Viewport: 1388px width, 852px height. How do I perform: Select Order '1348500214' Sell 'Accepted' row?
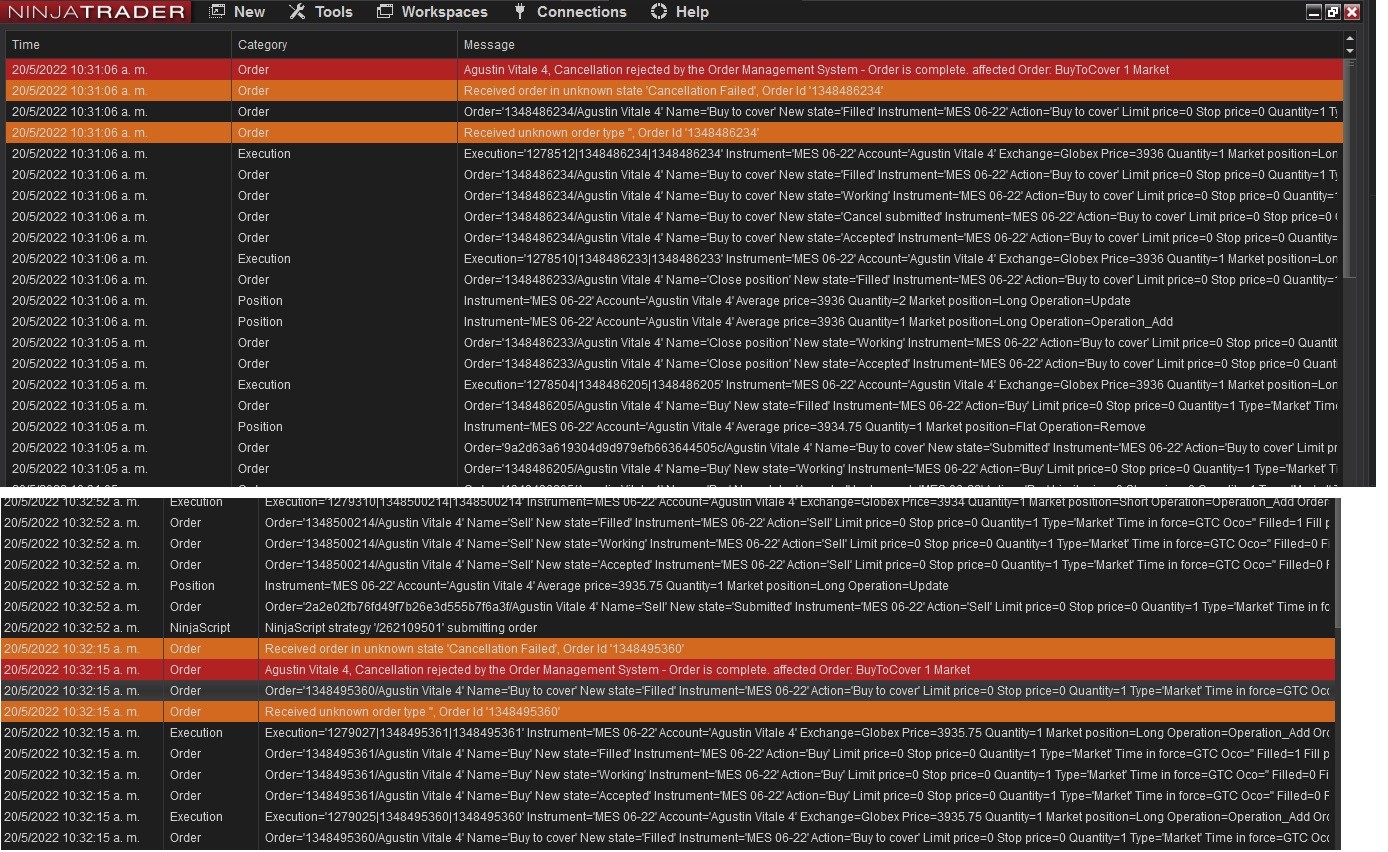668,565
